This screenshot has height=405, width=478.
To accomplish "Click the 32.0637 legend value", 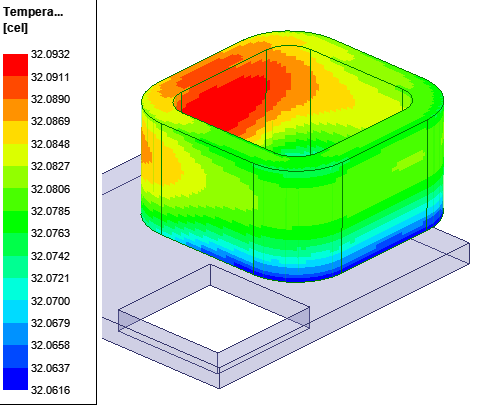I will [x=50, y=368].
